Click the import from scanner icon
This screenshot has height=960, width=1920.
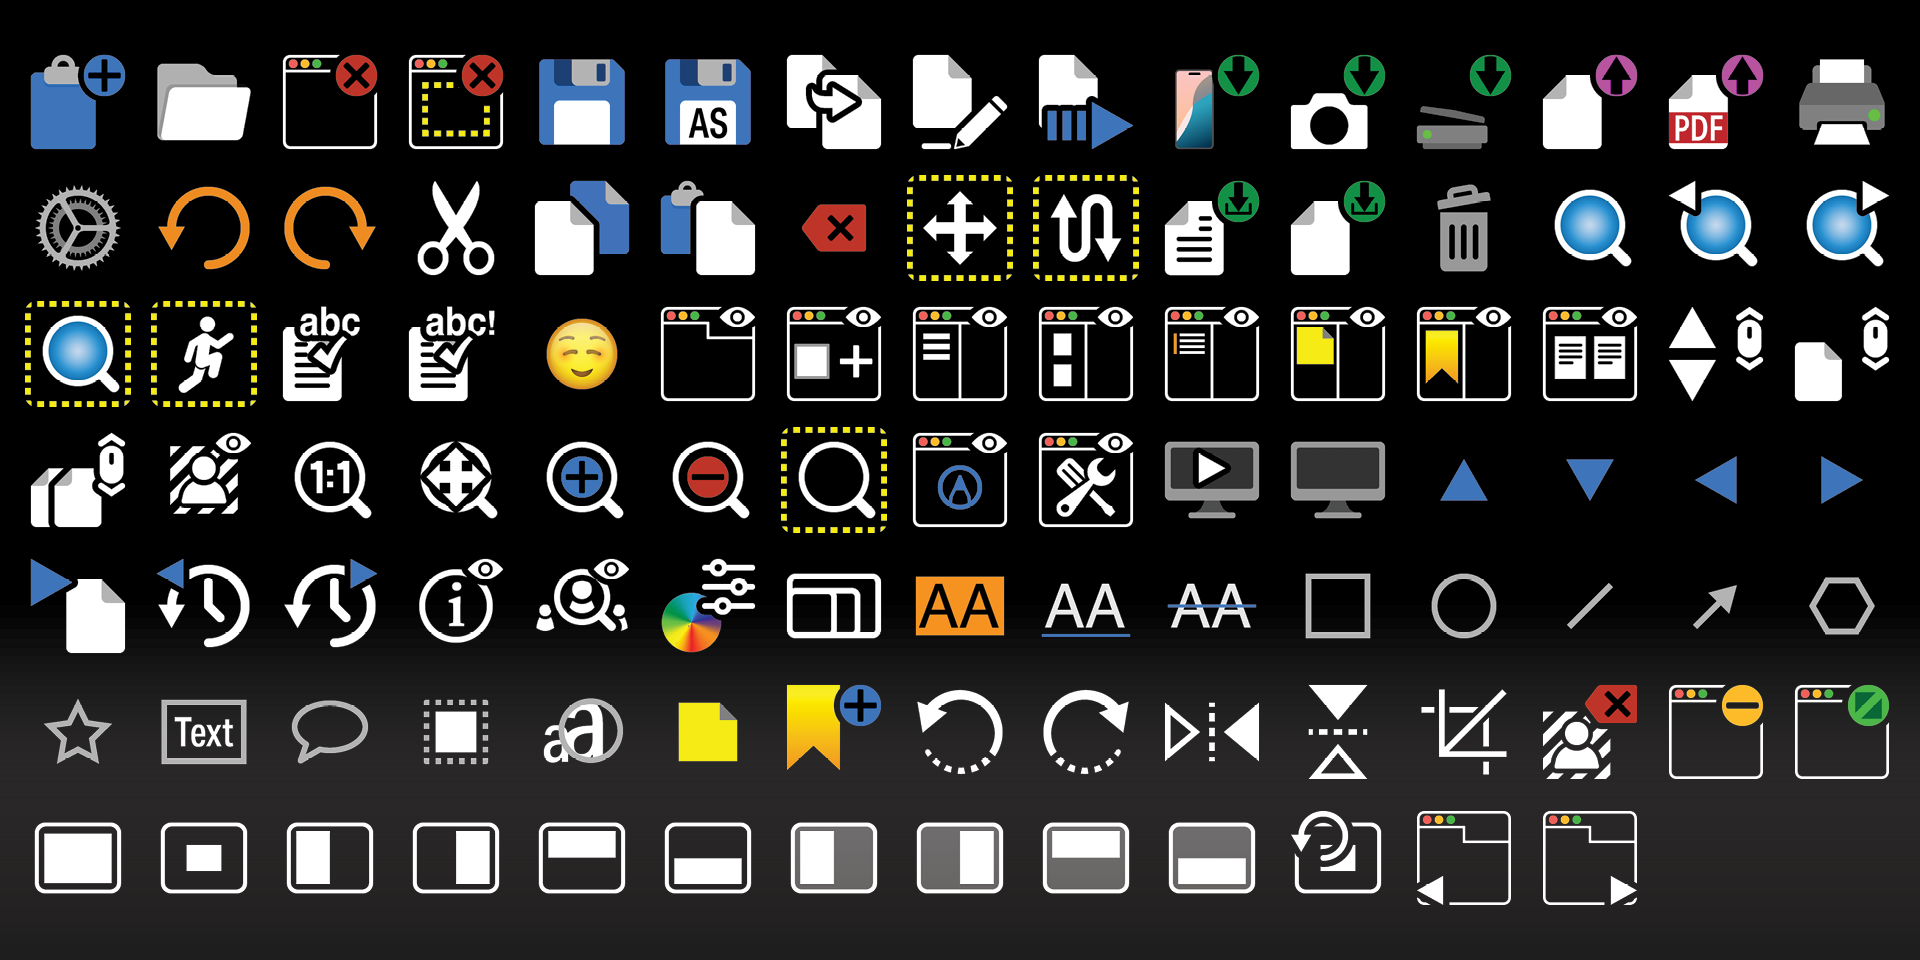pos(1464,102)
